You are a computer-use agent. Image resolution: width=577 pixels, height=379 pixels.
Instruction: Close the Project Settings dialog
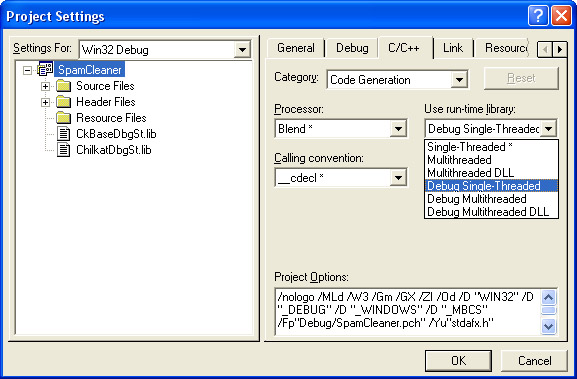point(561,16)
